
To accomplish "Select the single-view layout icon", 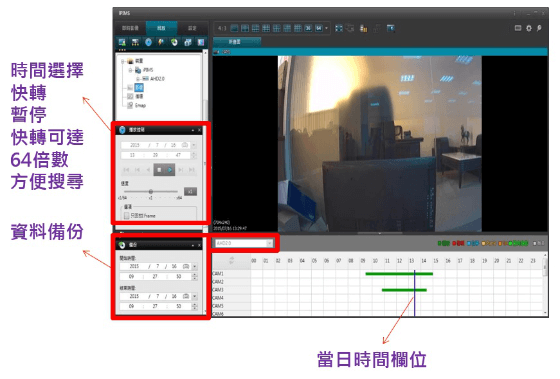I will [x=234, y=28].
